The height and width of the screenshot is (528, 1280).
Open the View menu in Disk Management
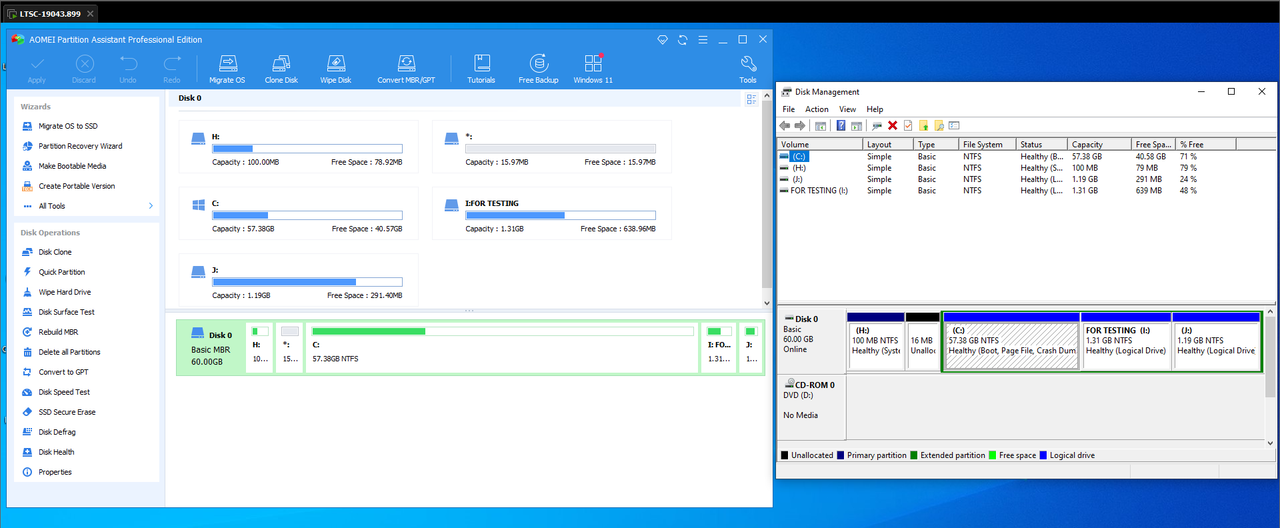(x=848, y=109)
